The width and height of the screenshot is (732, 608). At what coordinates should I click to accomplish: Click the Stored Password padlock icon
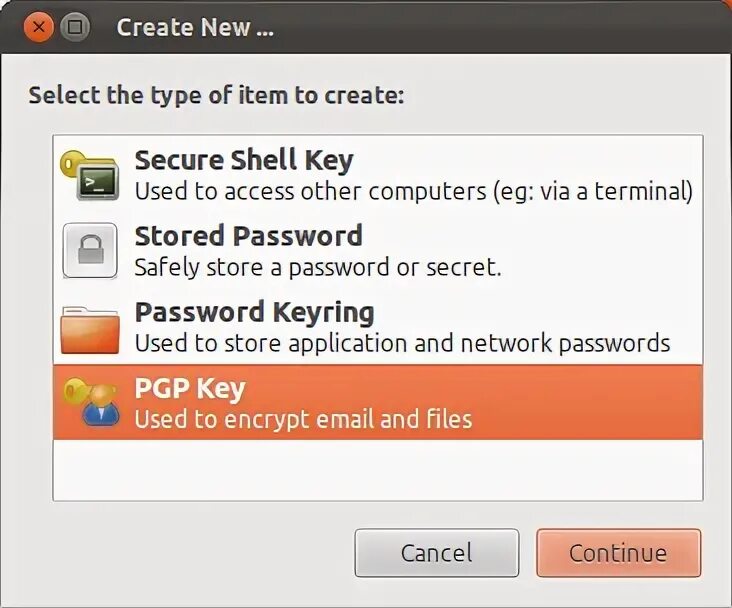90,251
